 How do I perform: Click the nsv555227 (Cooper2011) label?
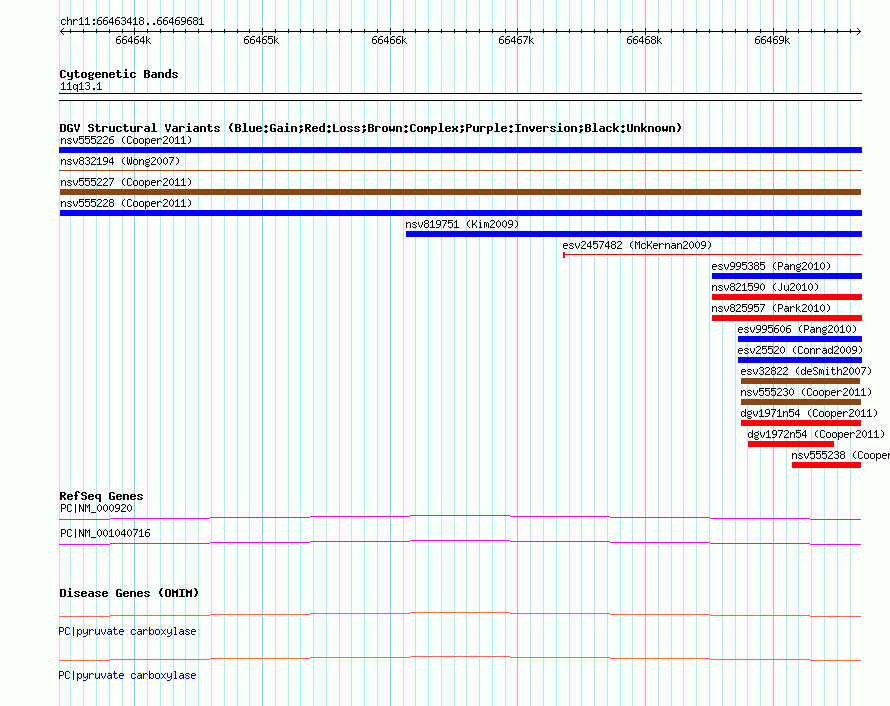pyautogui.click(x=126, y=182)
